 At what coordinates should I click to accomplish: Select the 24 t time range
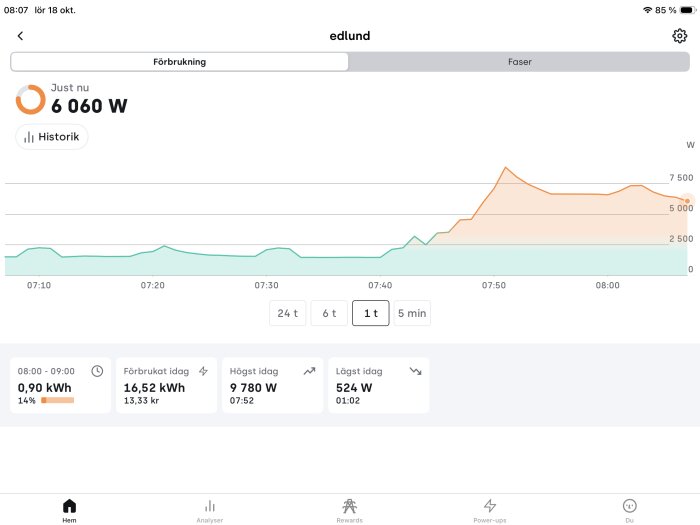pyautogui.click(x=288, y=313)
